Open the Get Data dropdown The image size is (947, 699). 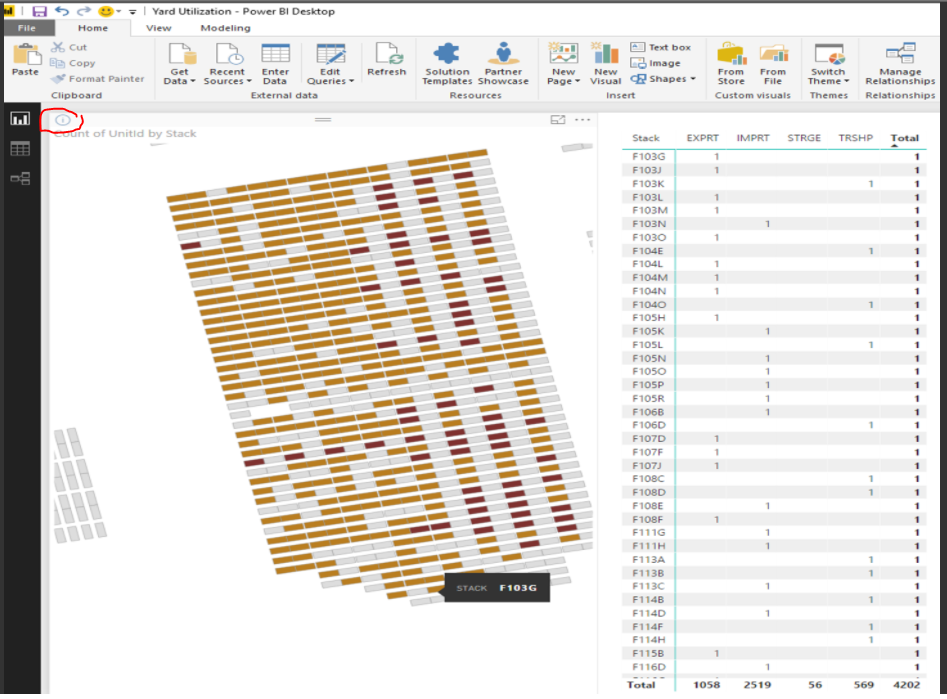179,63
